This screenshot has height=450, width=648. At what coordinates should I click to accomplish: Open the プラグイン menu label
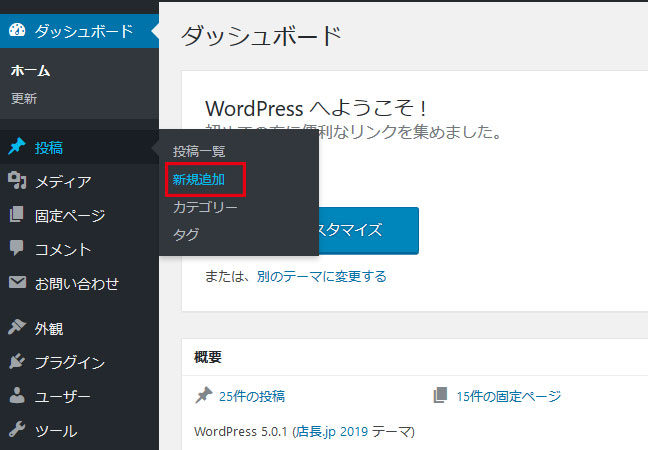point(70,363)
